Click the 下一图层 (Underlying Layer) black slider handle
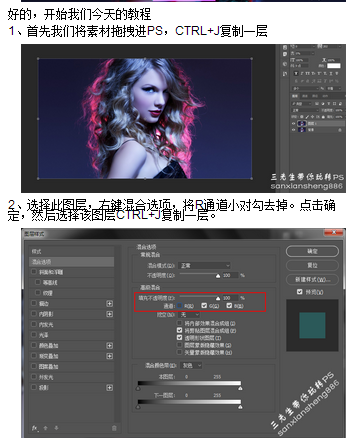The height and width of the screenshot is (438, 363). [139, 407]
